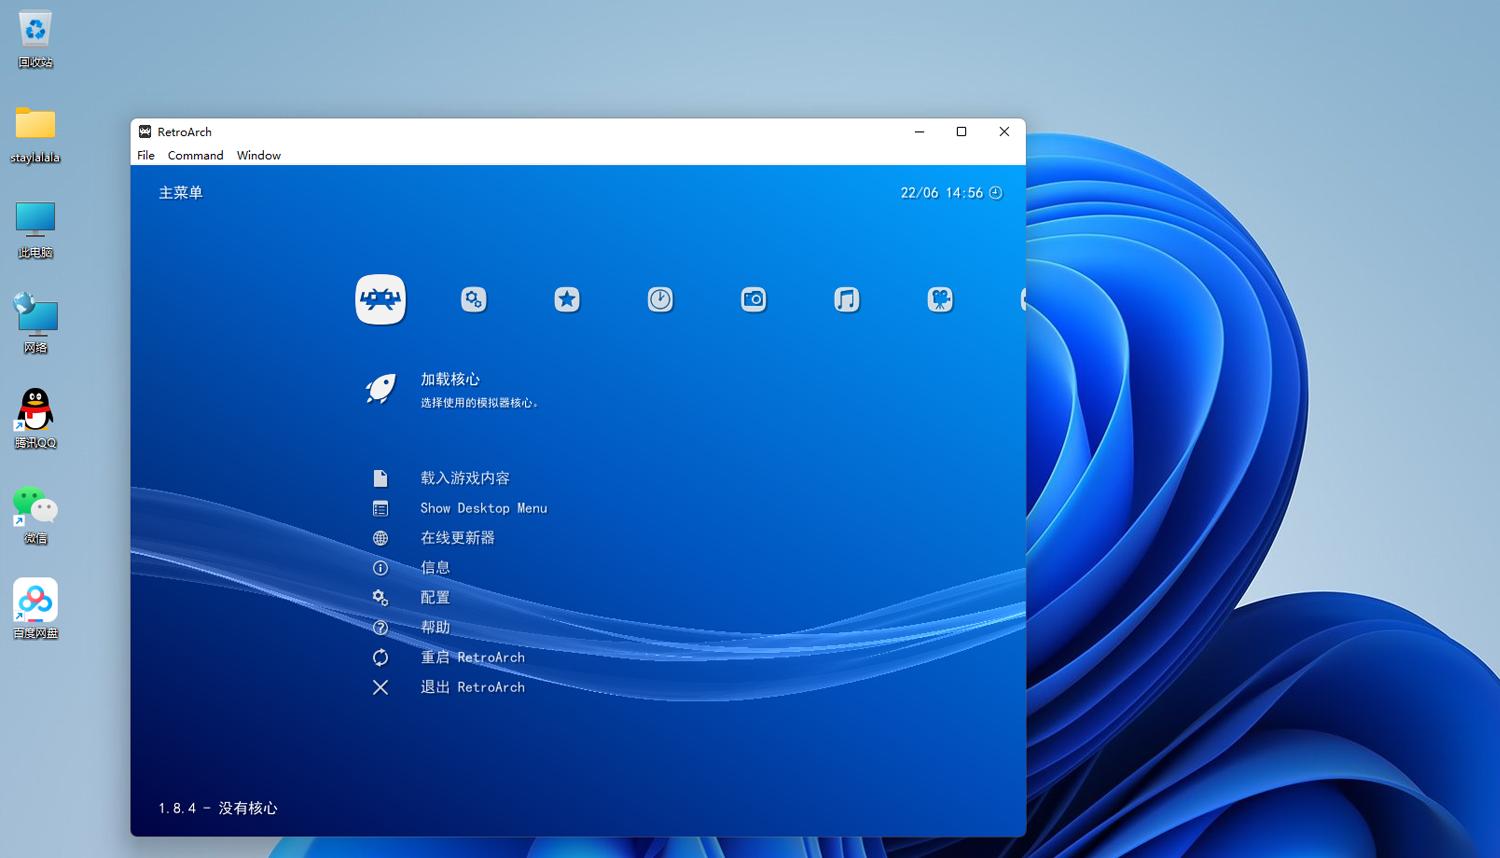1500x858 pixels.
Task: Open the Images camera tab icon
Action: tap(753, 299)
